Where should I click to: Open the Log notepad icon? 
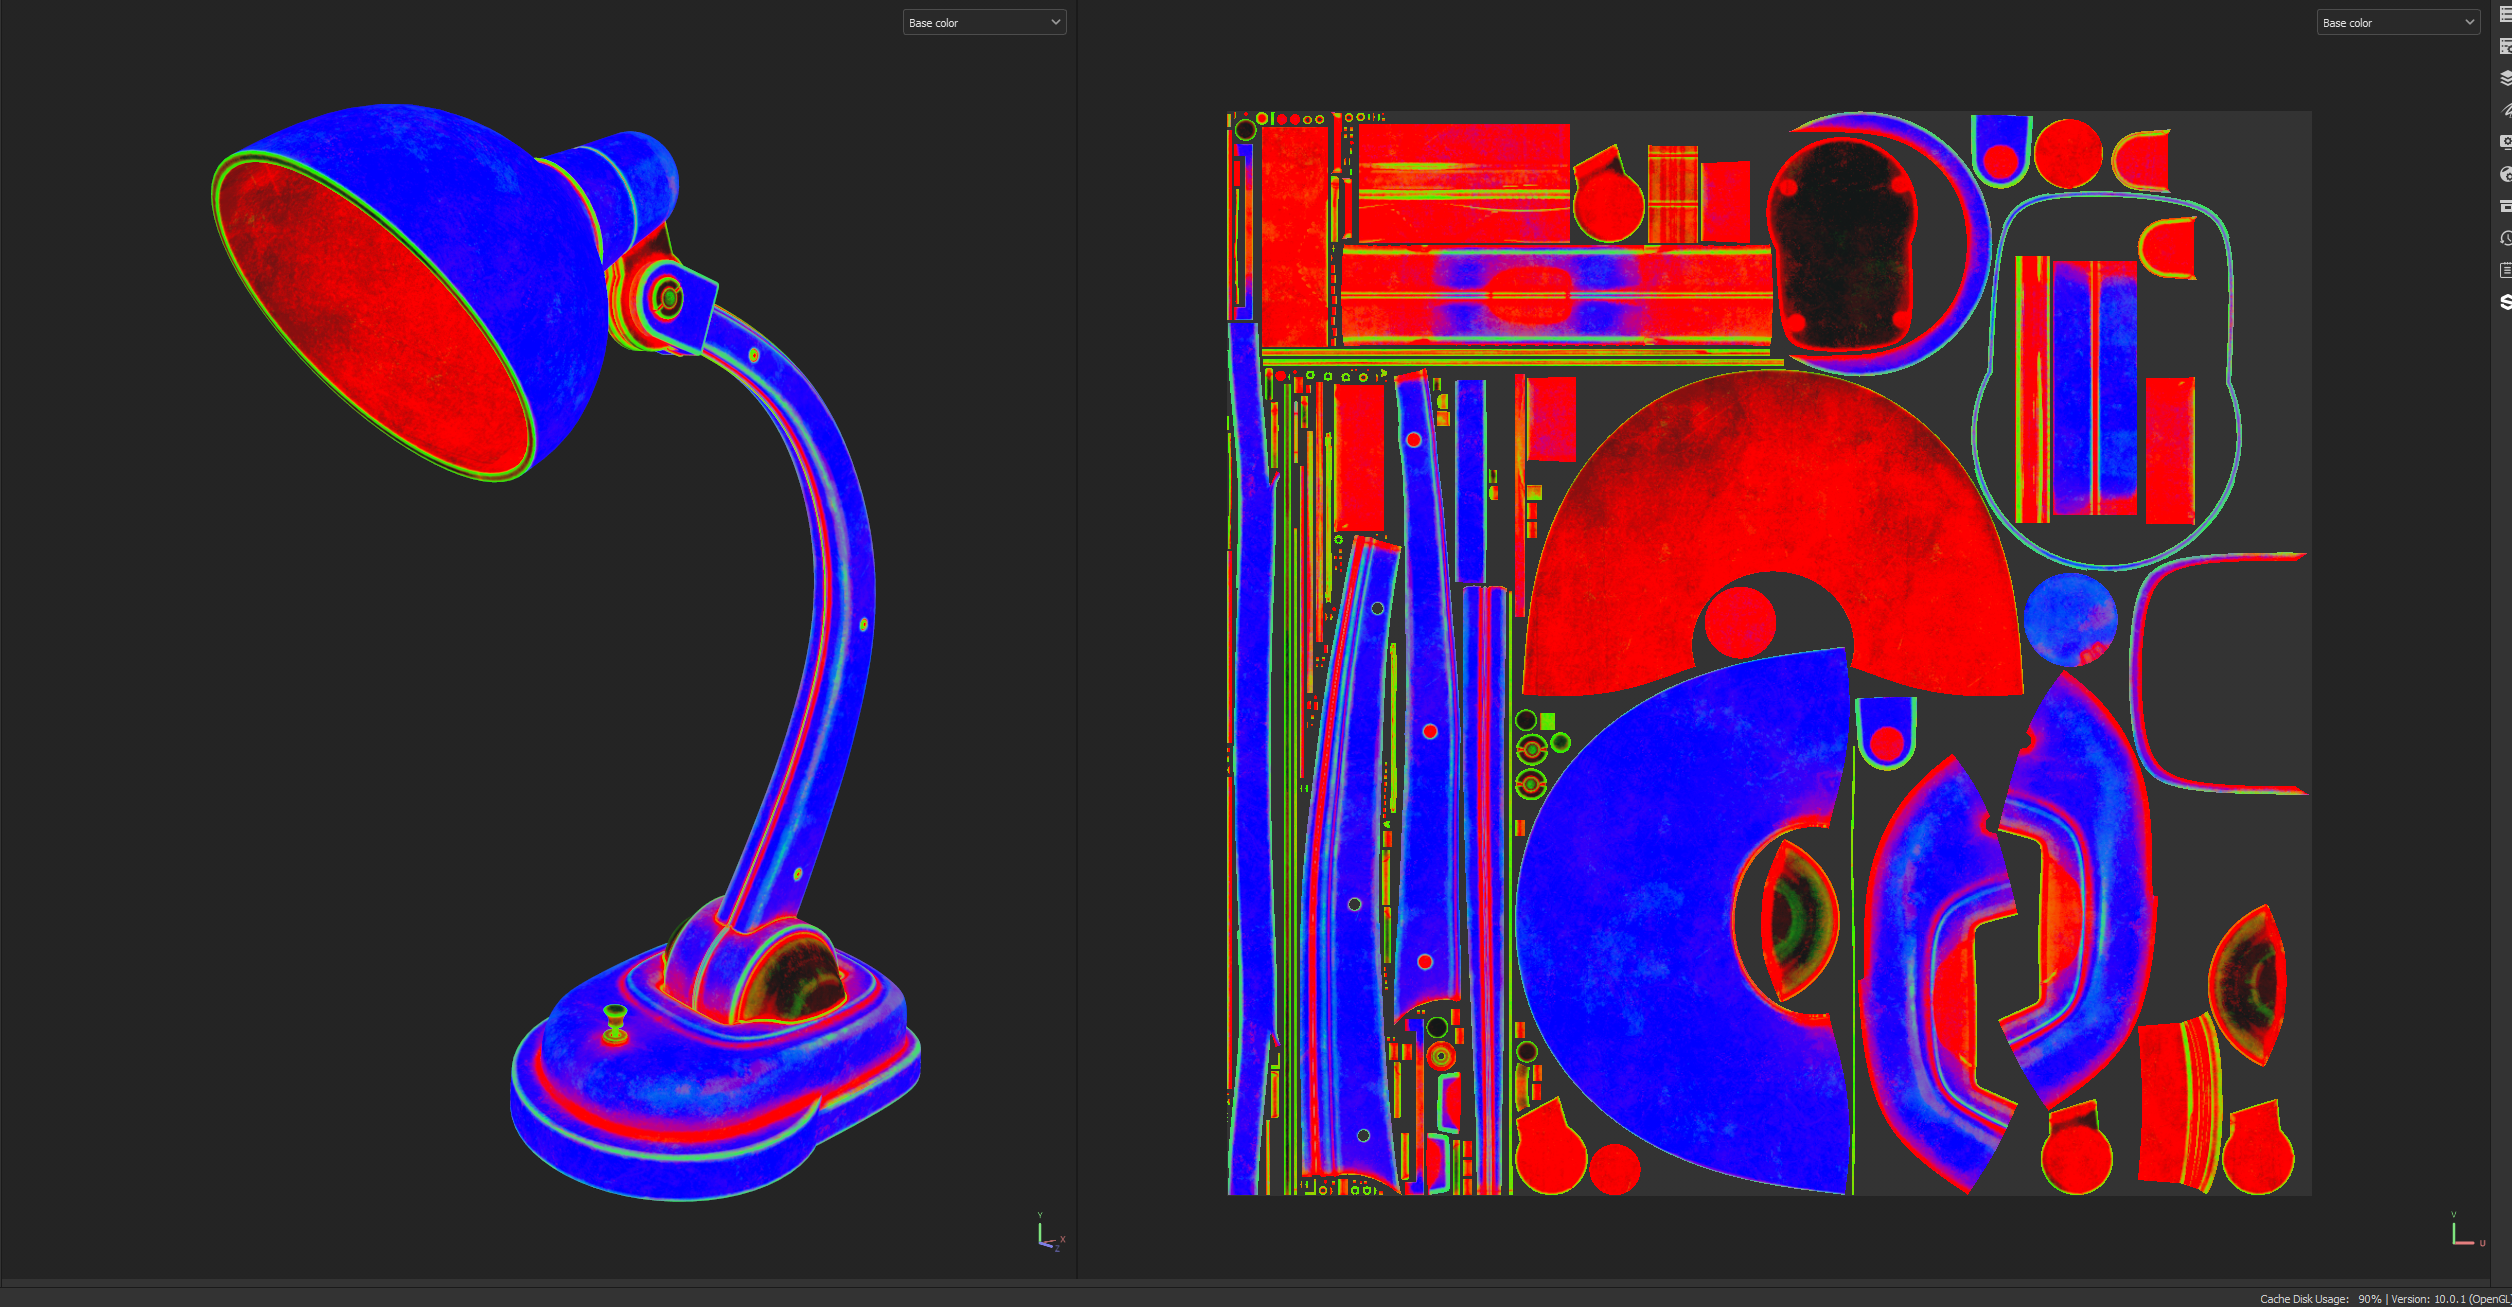pyautogui.click(x=2505, y=270)
